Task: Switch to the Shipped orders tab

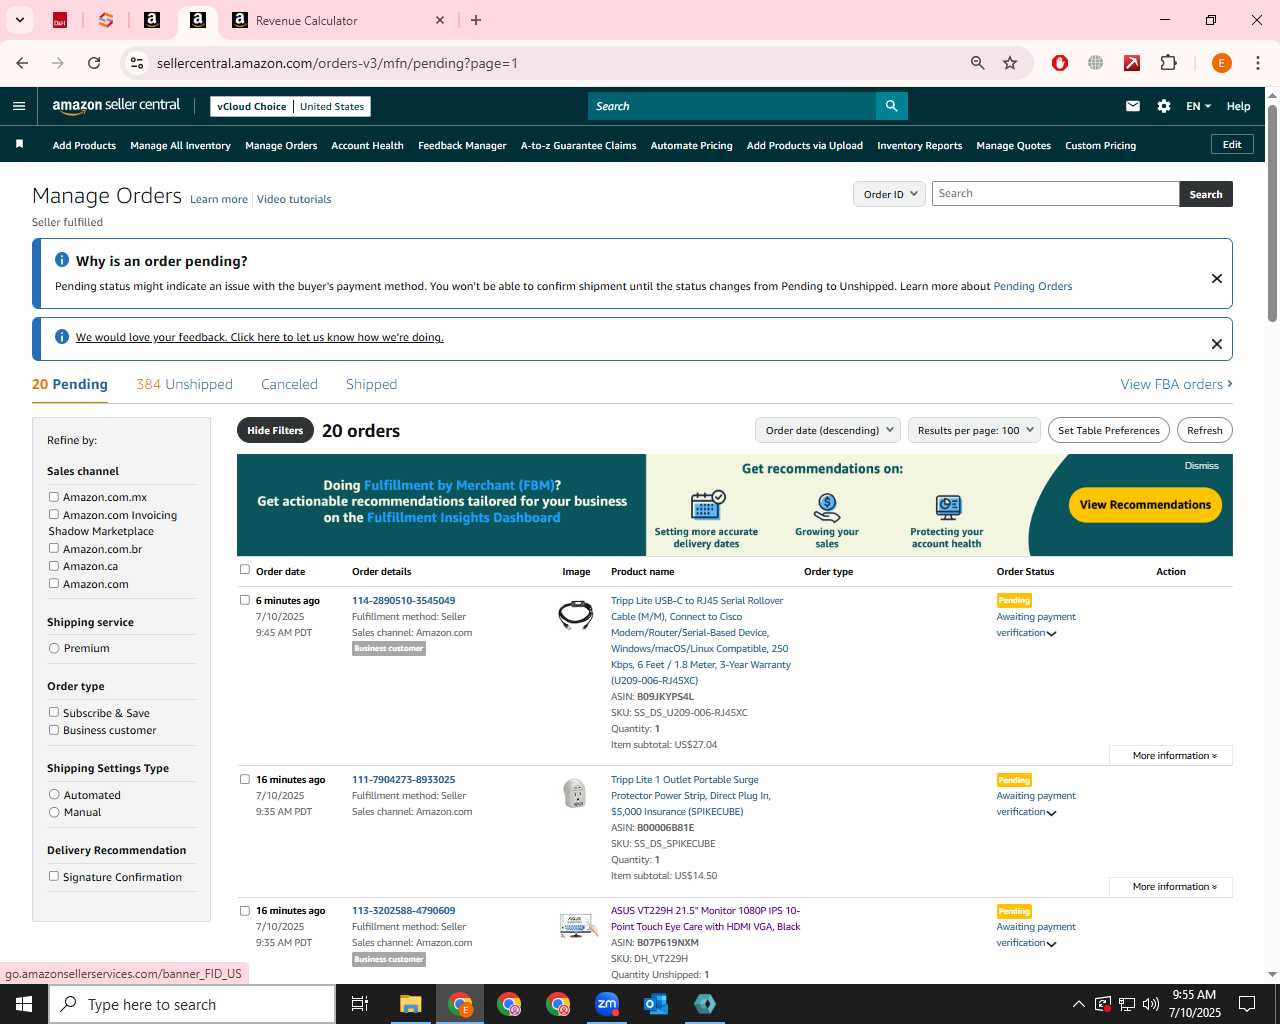Action: 371,384
